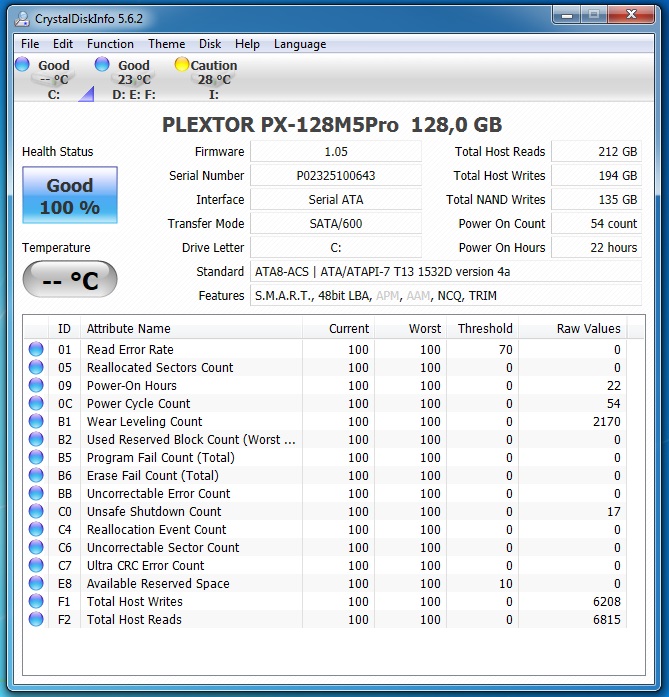Image resolution: width=669 pixels, height=697 pixels.
Task: Click the status orb beside Available Reserved Space
Action: tap(37, 584)
